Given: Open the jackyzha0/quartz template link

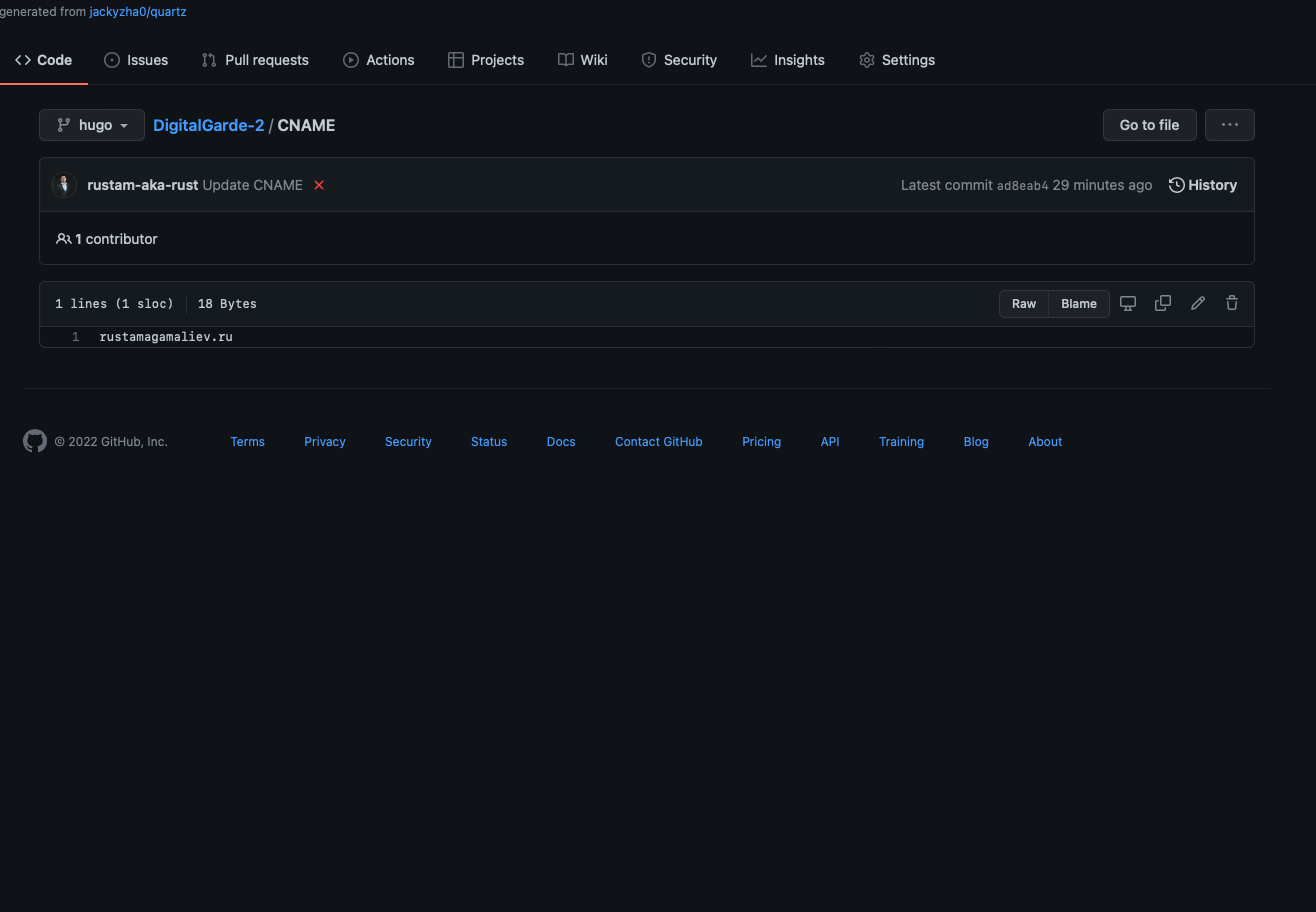Looking at the screenshot, I should pos(138,12).
